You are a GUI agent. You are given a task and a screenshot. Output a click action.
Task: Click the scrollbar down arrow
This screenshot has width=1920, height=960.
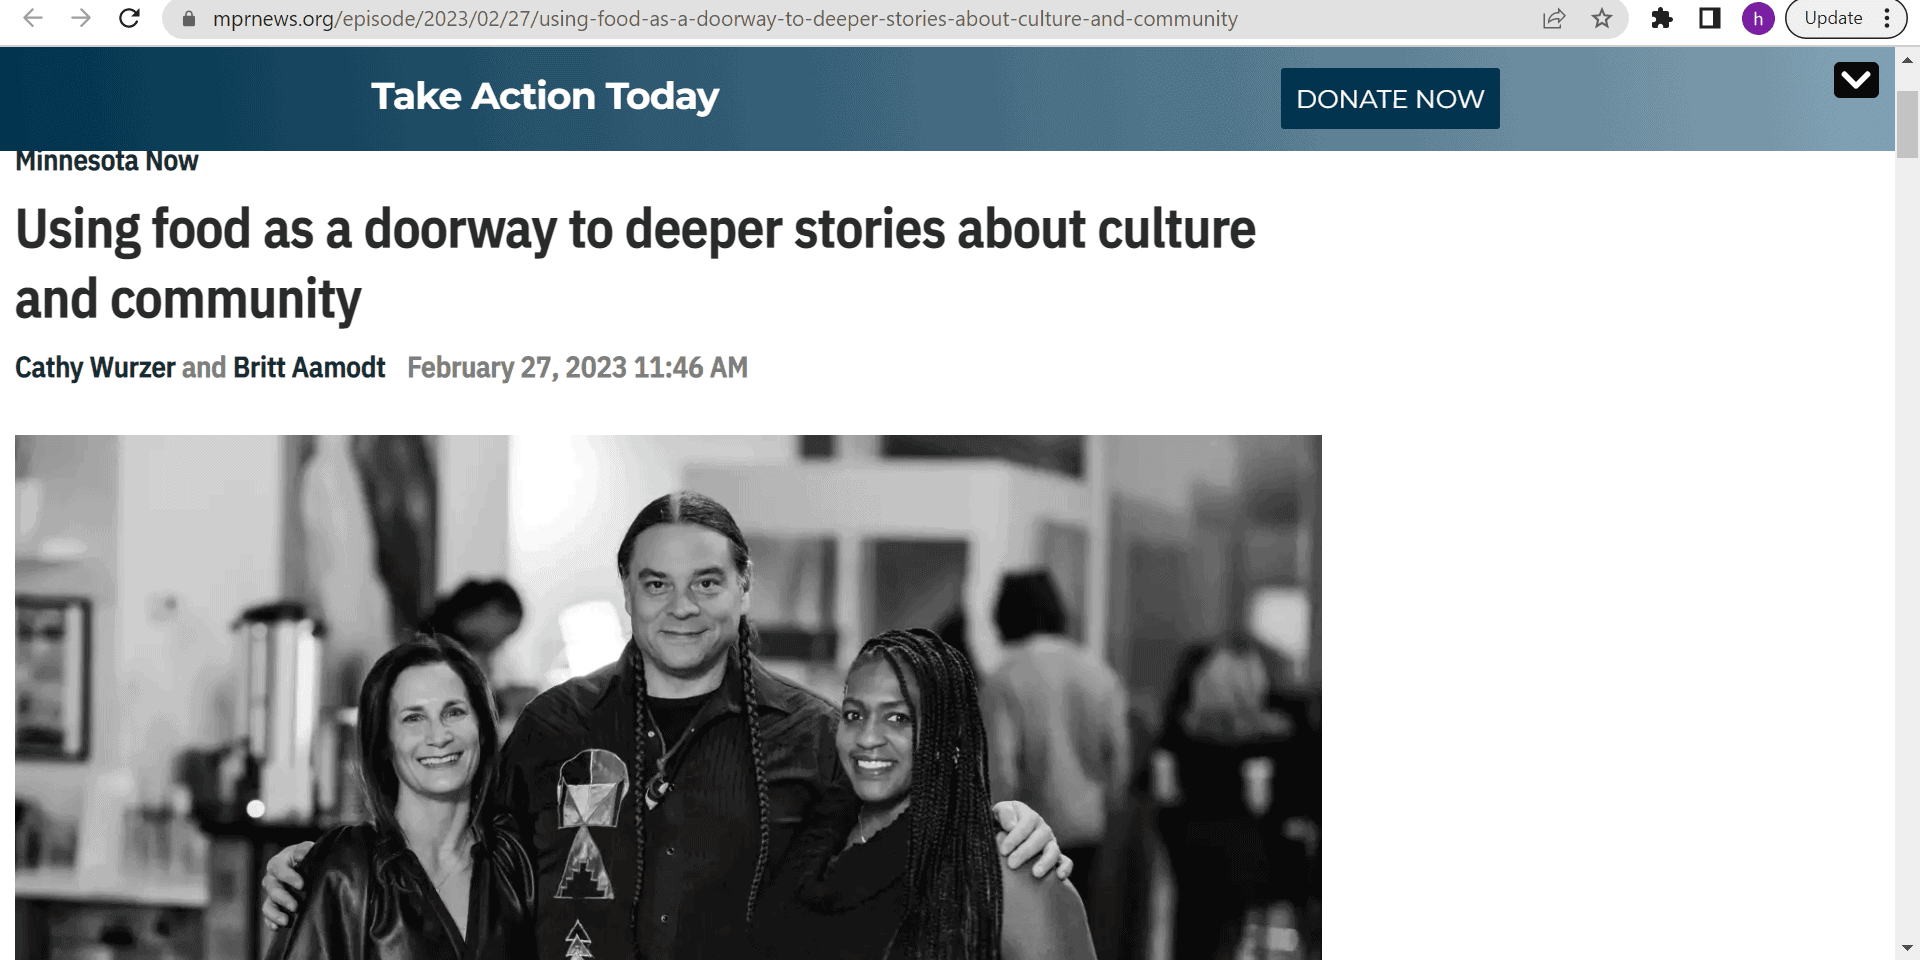pos(1907,947)
